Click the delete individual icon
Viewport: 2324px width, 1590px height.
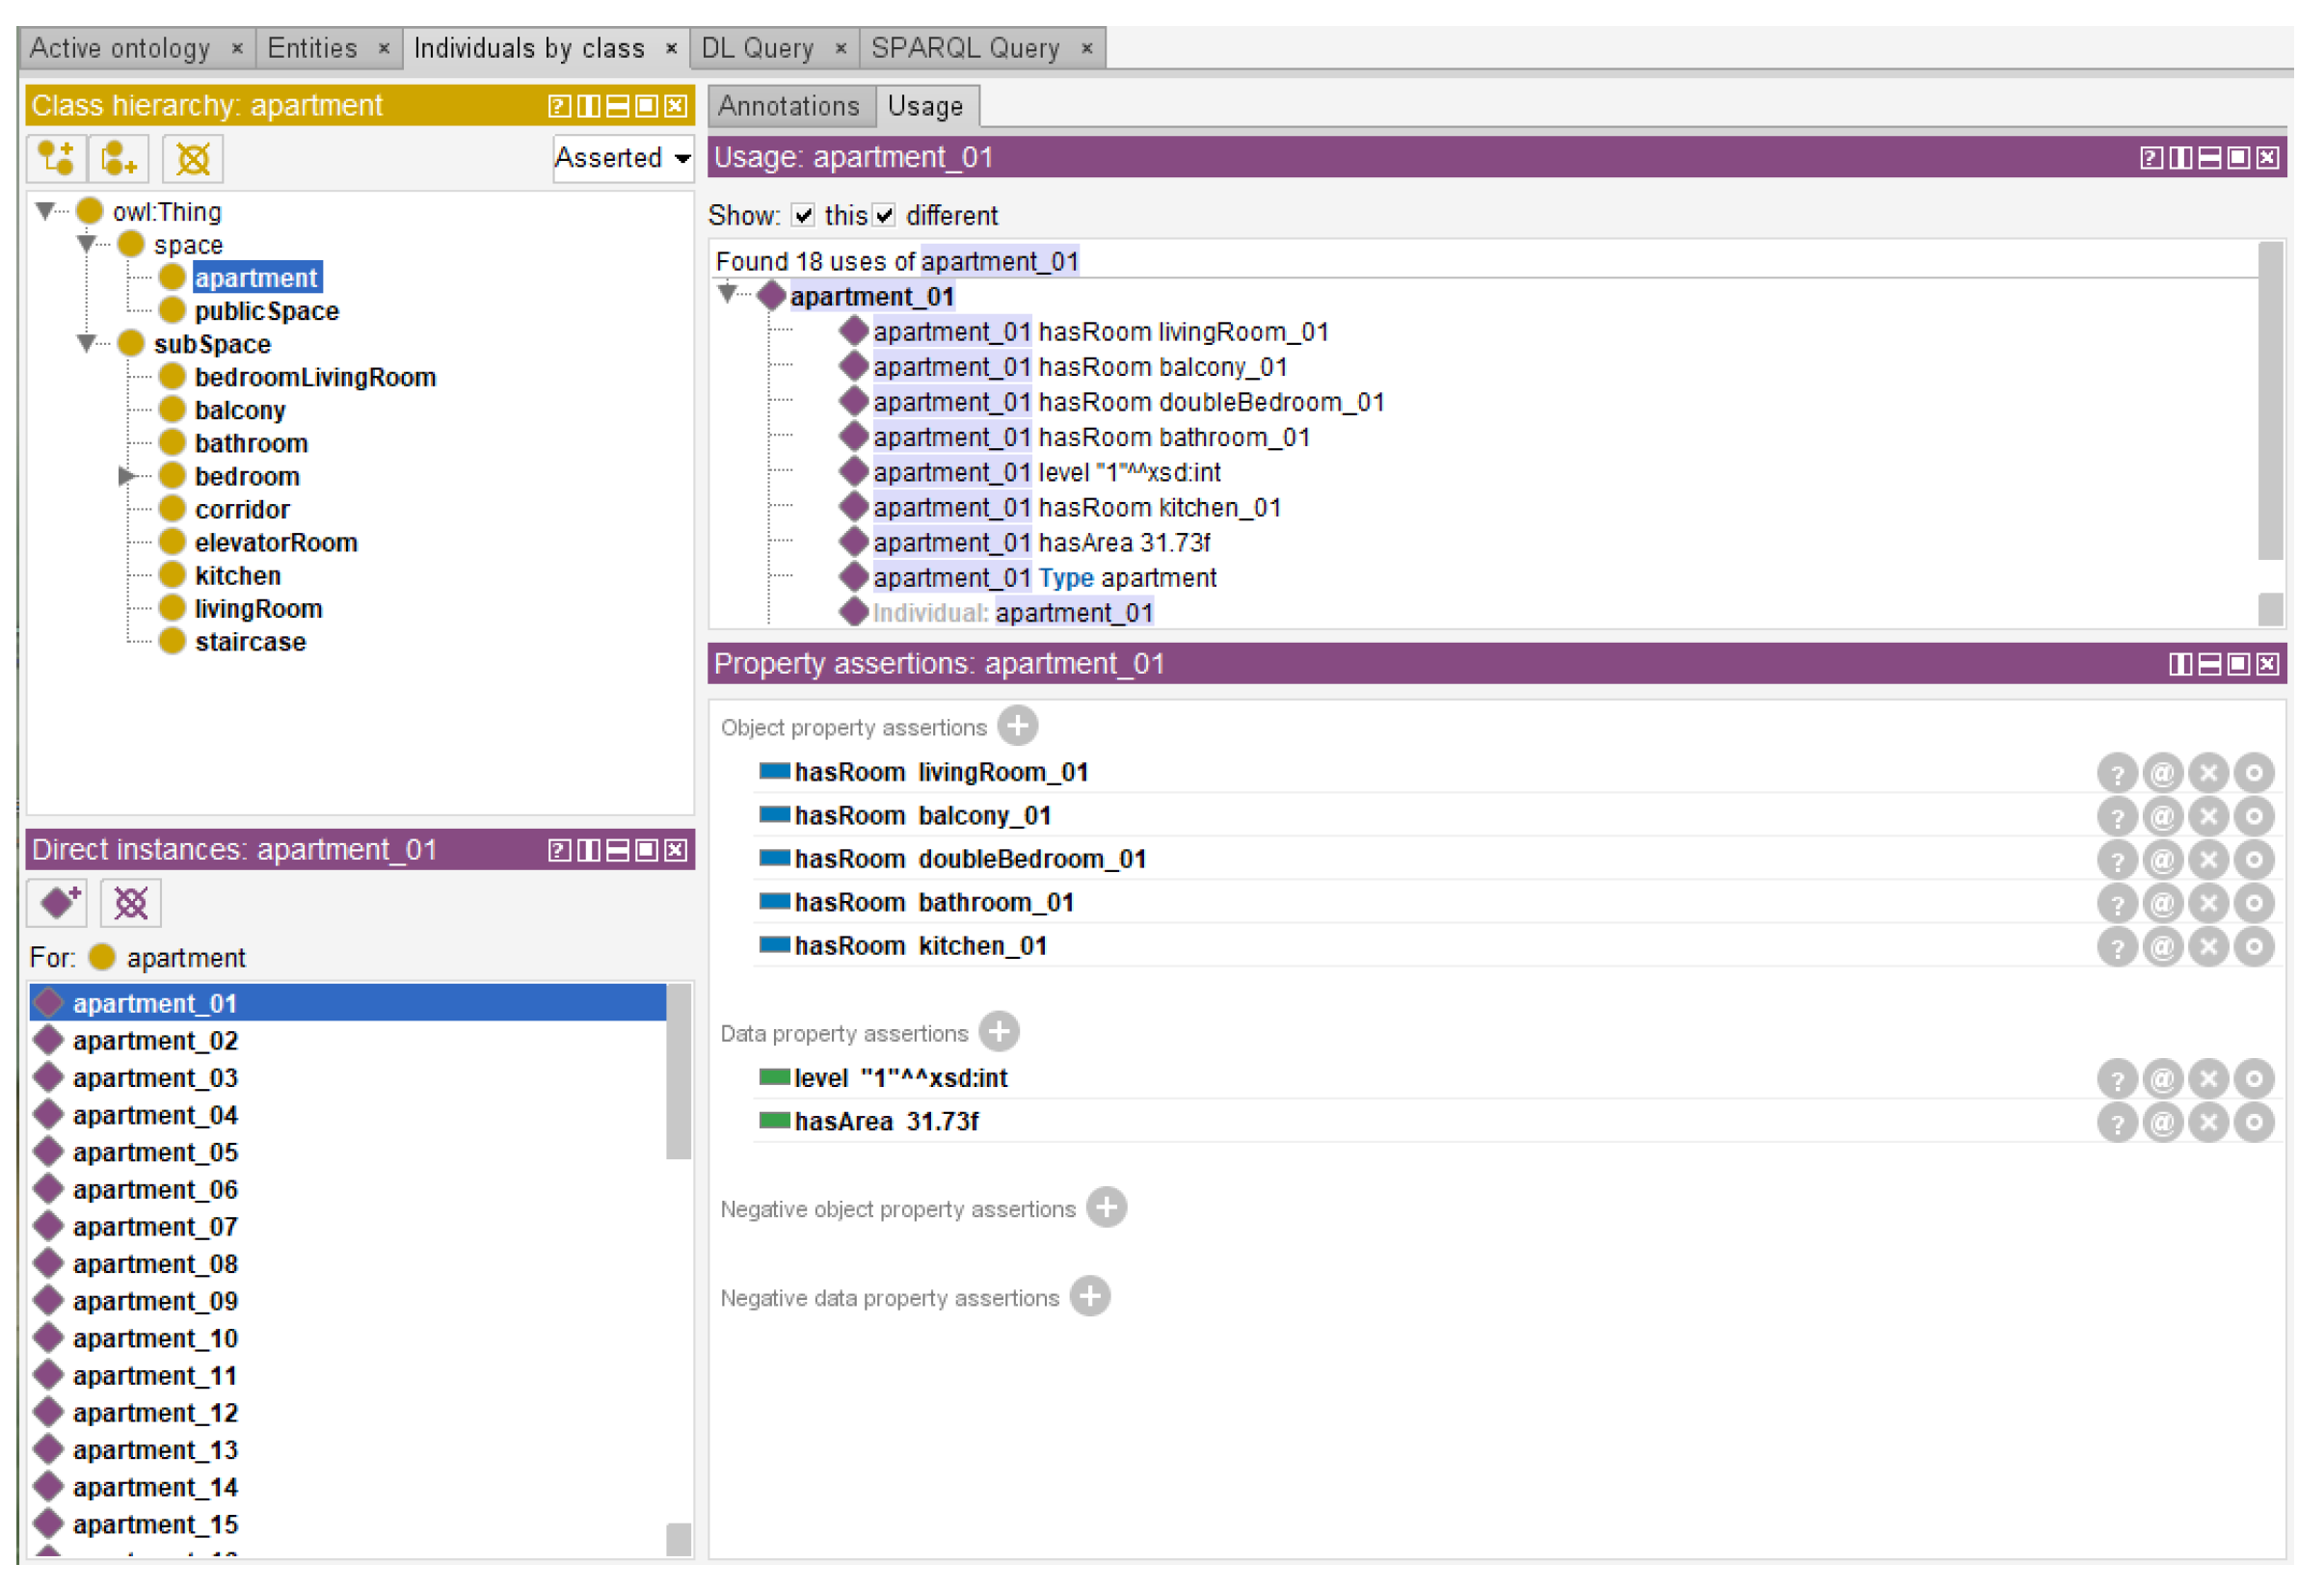point(131,905)
